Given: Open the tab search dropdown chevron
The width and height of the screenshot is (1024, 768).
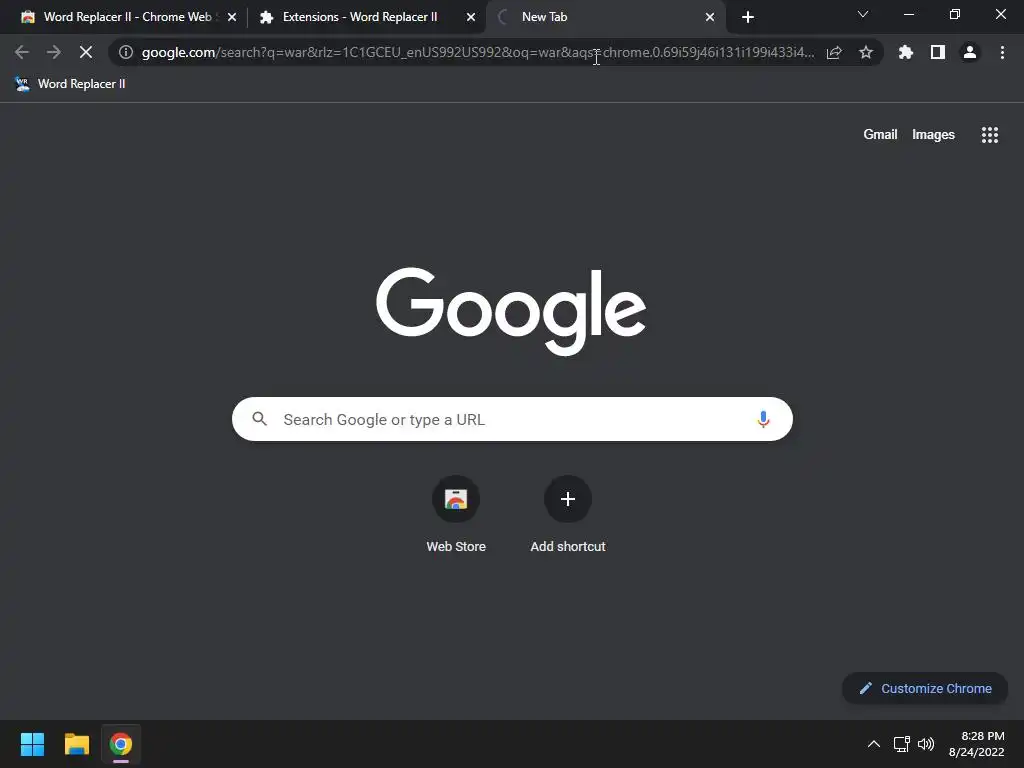Looking at the screenshot, I should pos(863,14).
